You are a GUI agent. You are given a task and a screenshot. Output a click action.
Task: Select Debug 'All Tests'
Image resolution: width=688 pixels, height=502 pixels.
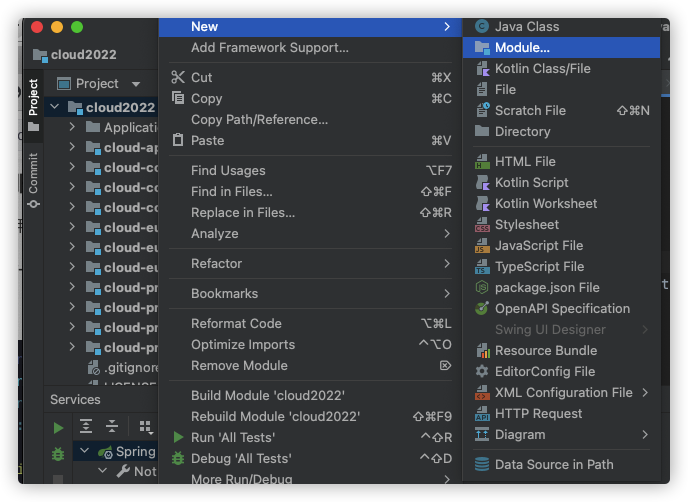(310, 459)
